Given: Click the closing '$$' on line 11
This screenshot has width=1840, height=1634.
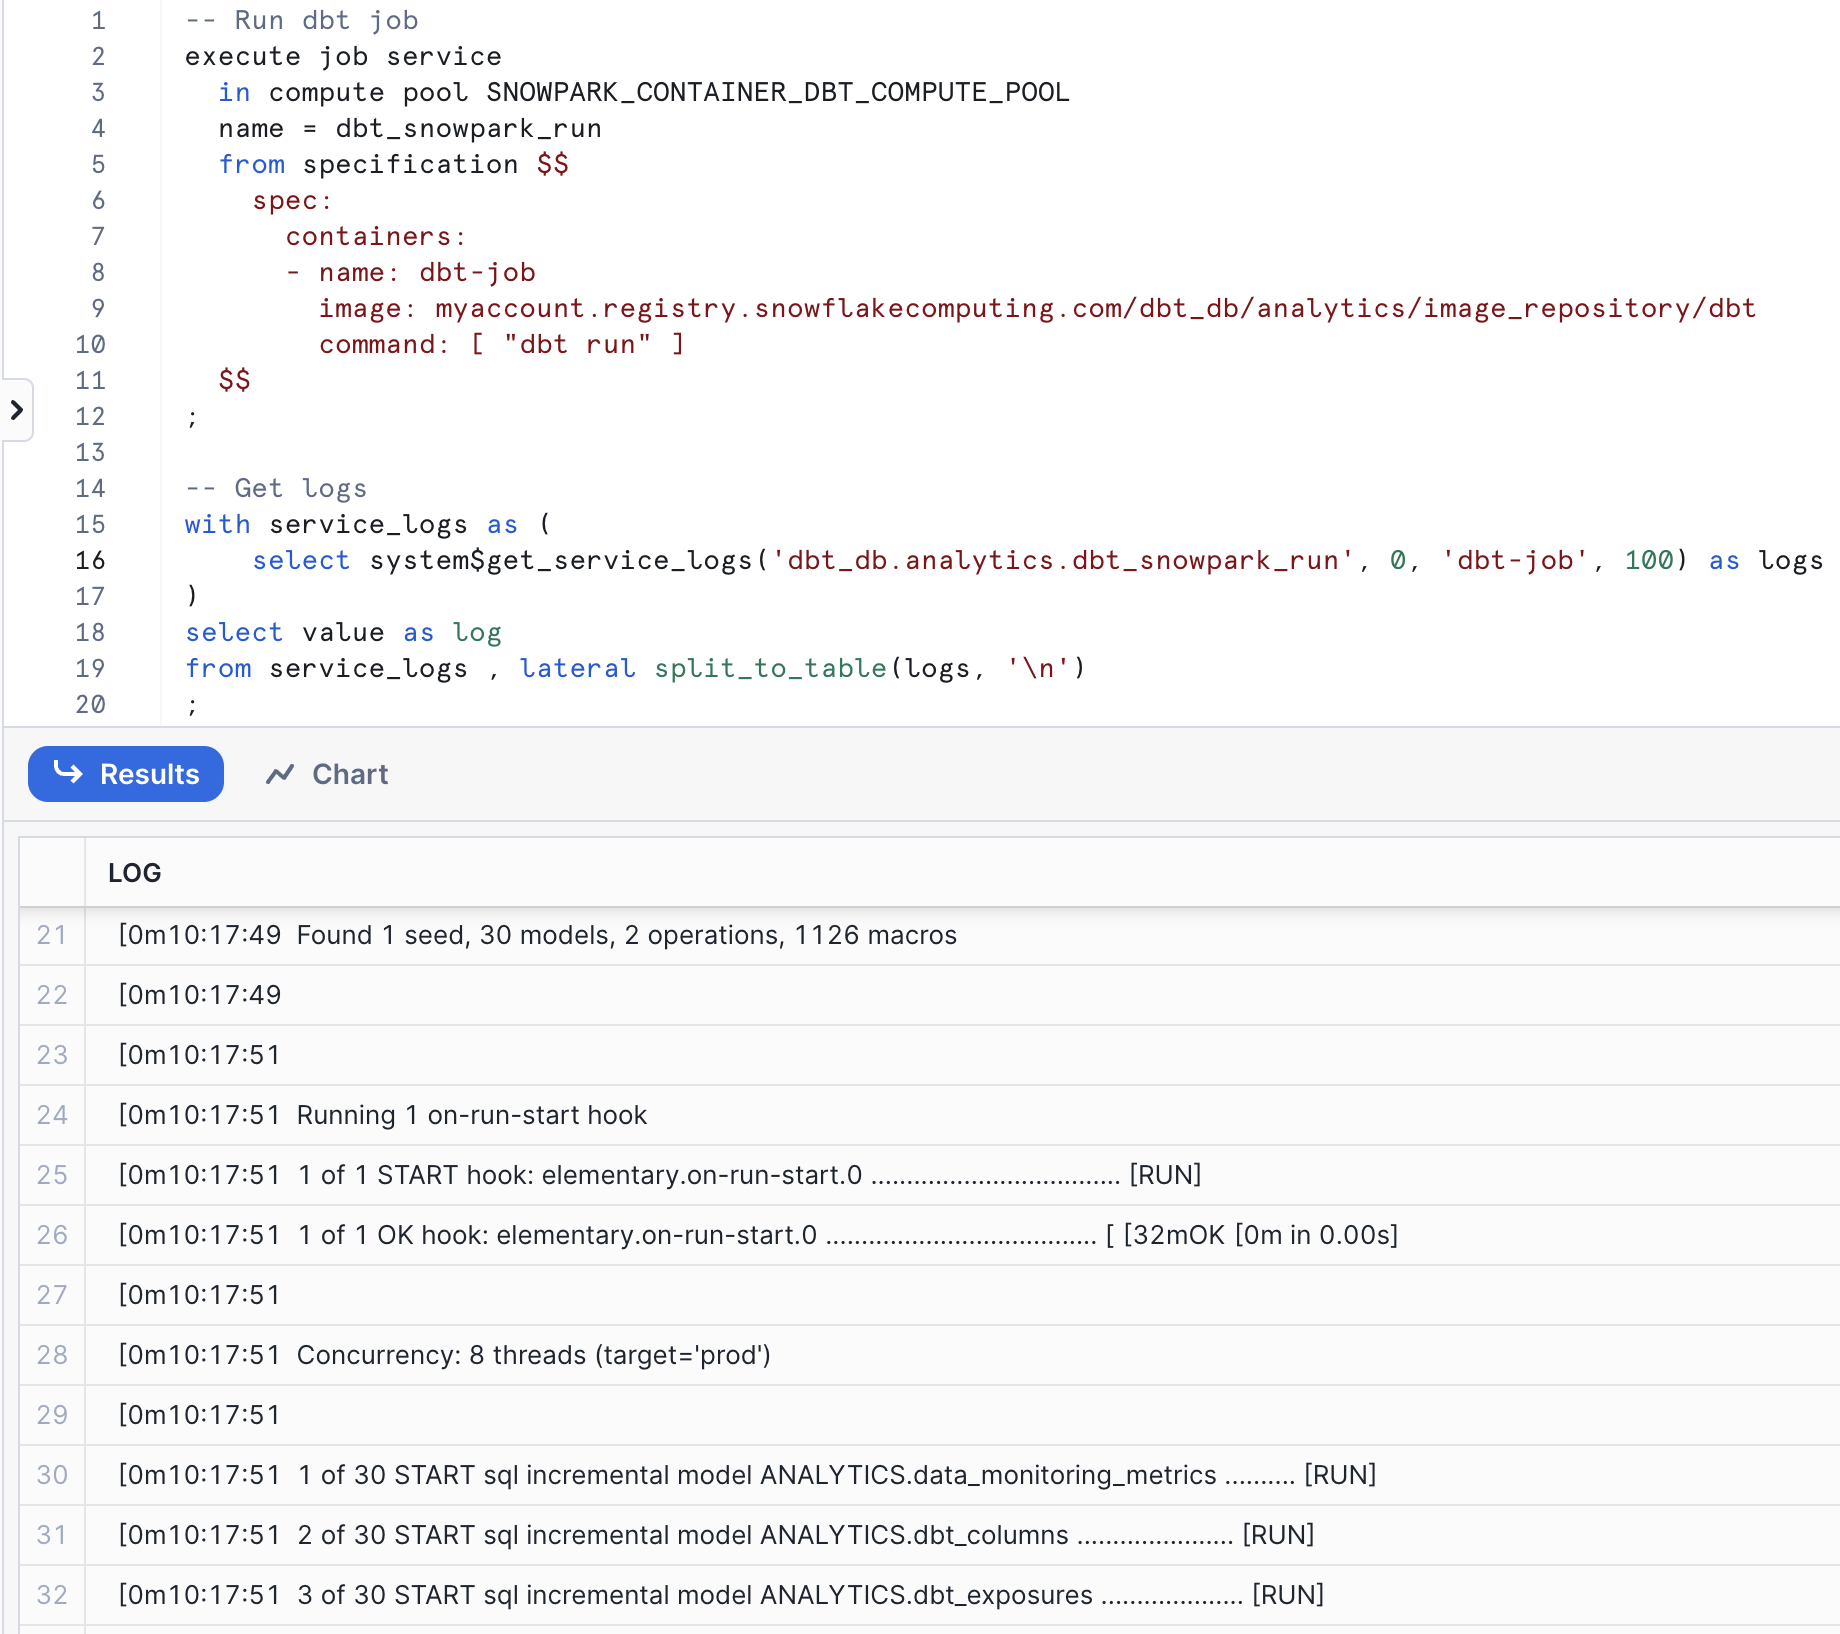Looking at the screenshot, I should (x=235, y=381).
